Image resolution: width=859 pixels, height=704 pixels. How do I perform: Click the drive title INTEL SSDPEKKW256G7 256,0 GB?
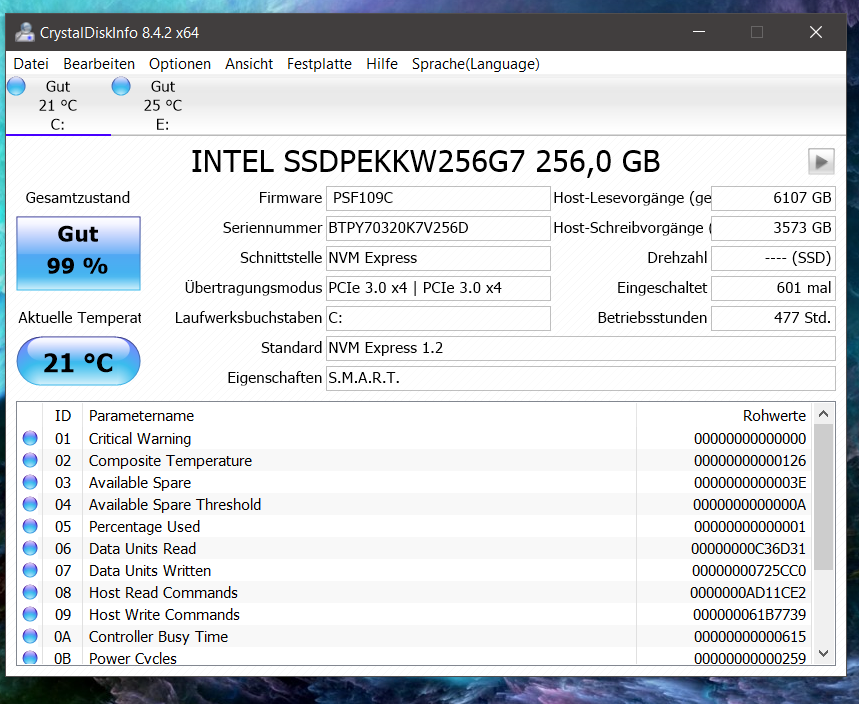coord(425,162)
